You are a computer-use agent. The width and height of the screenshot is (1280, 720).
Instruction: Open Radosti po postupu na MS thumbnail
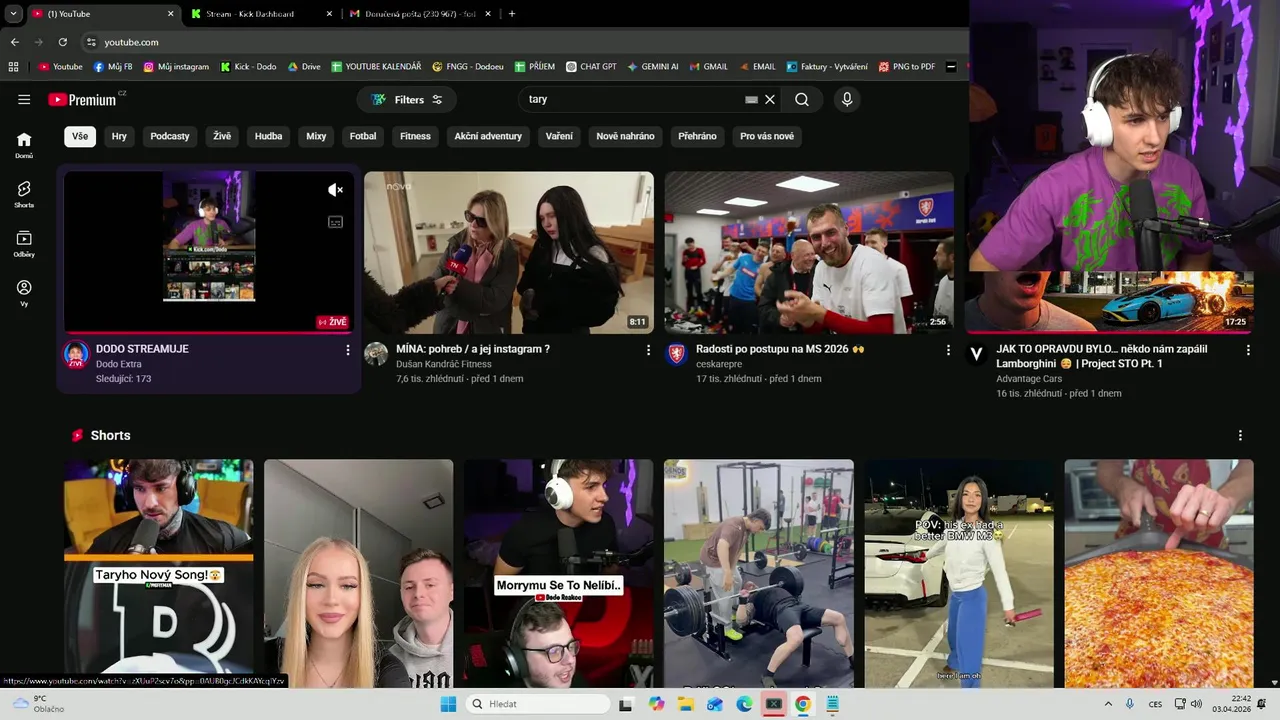tap(809, 252)
